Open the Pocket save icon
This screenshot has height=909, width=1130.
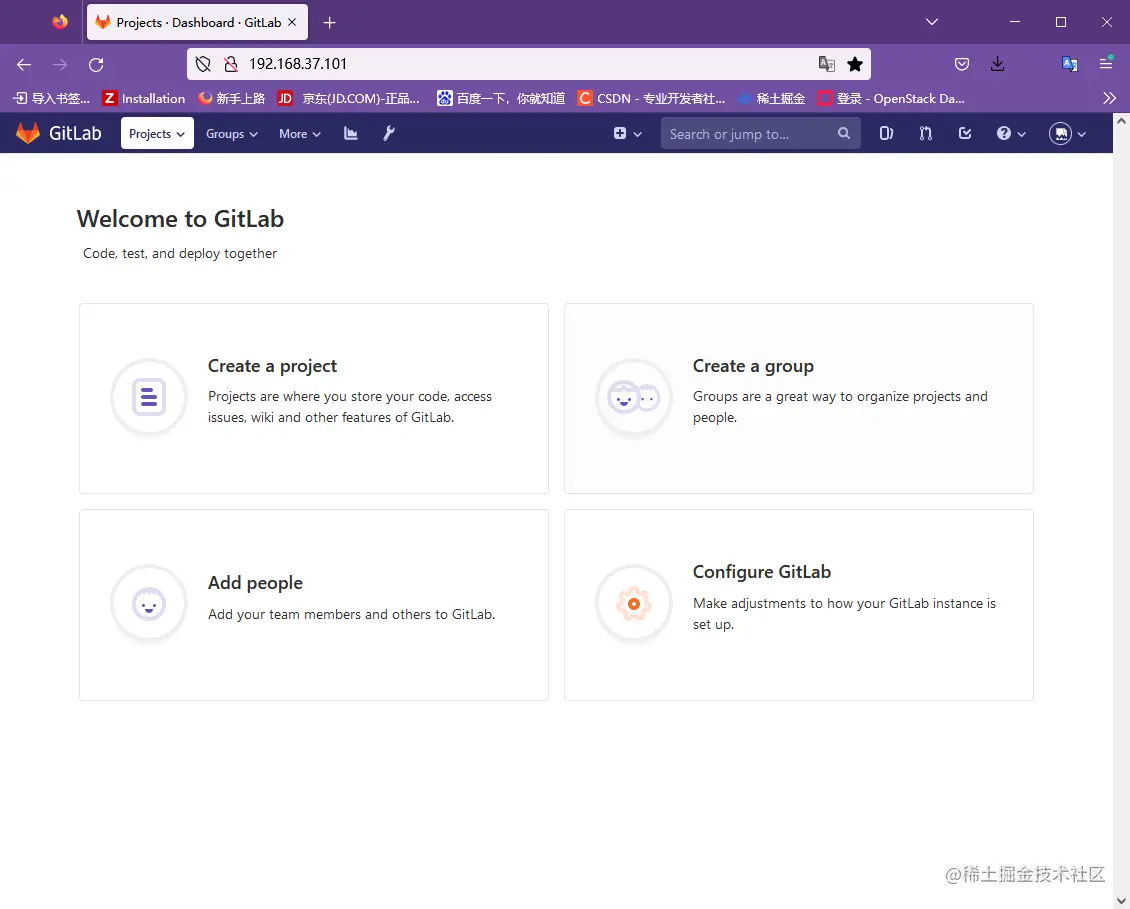(961, 64)
